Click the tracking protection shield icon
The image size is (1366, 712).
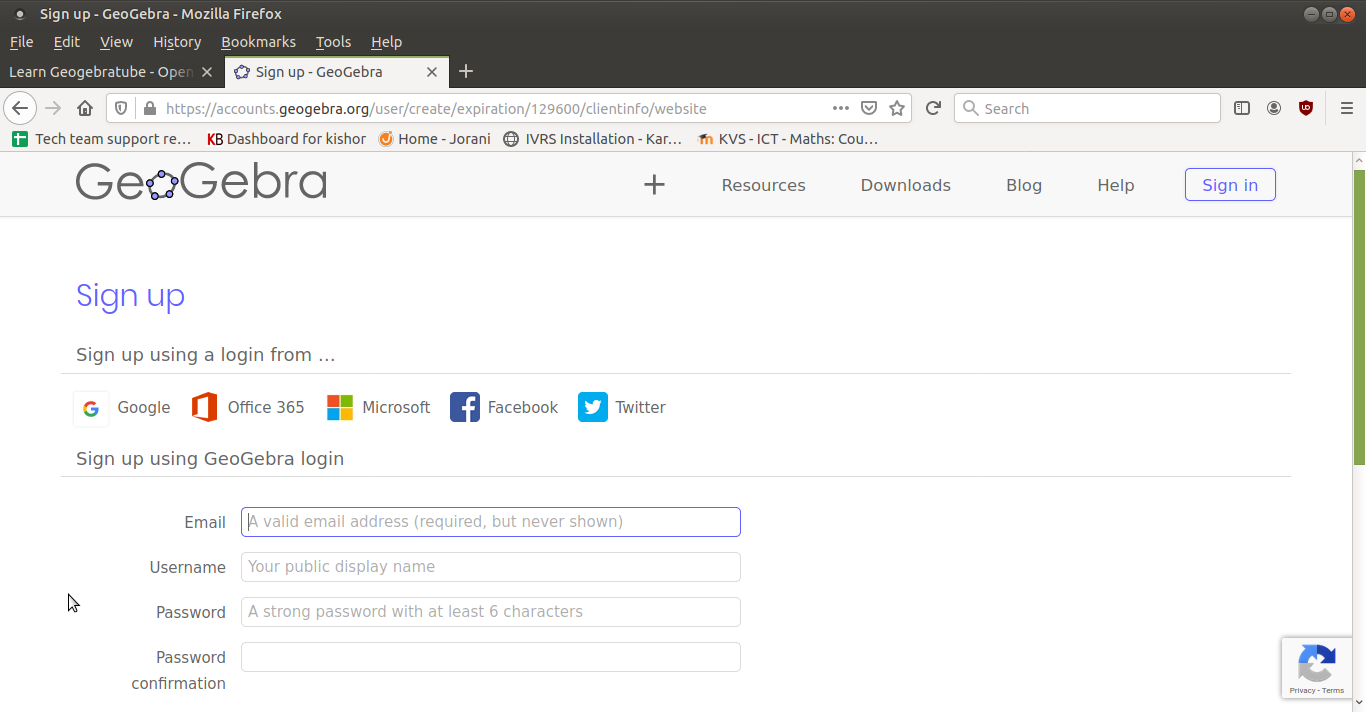tap(121, 108)
